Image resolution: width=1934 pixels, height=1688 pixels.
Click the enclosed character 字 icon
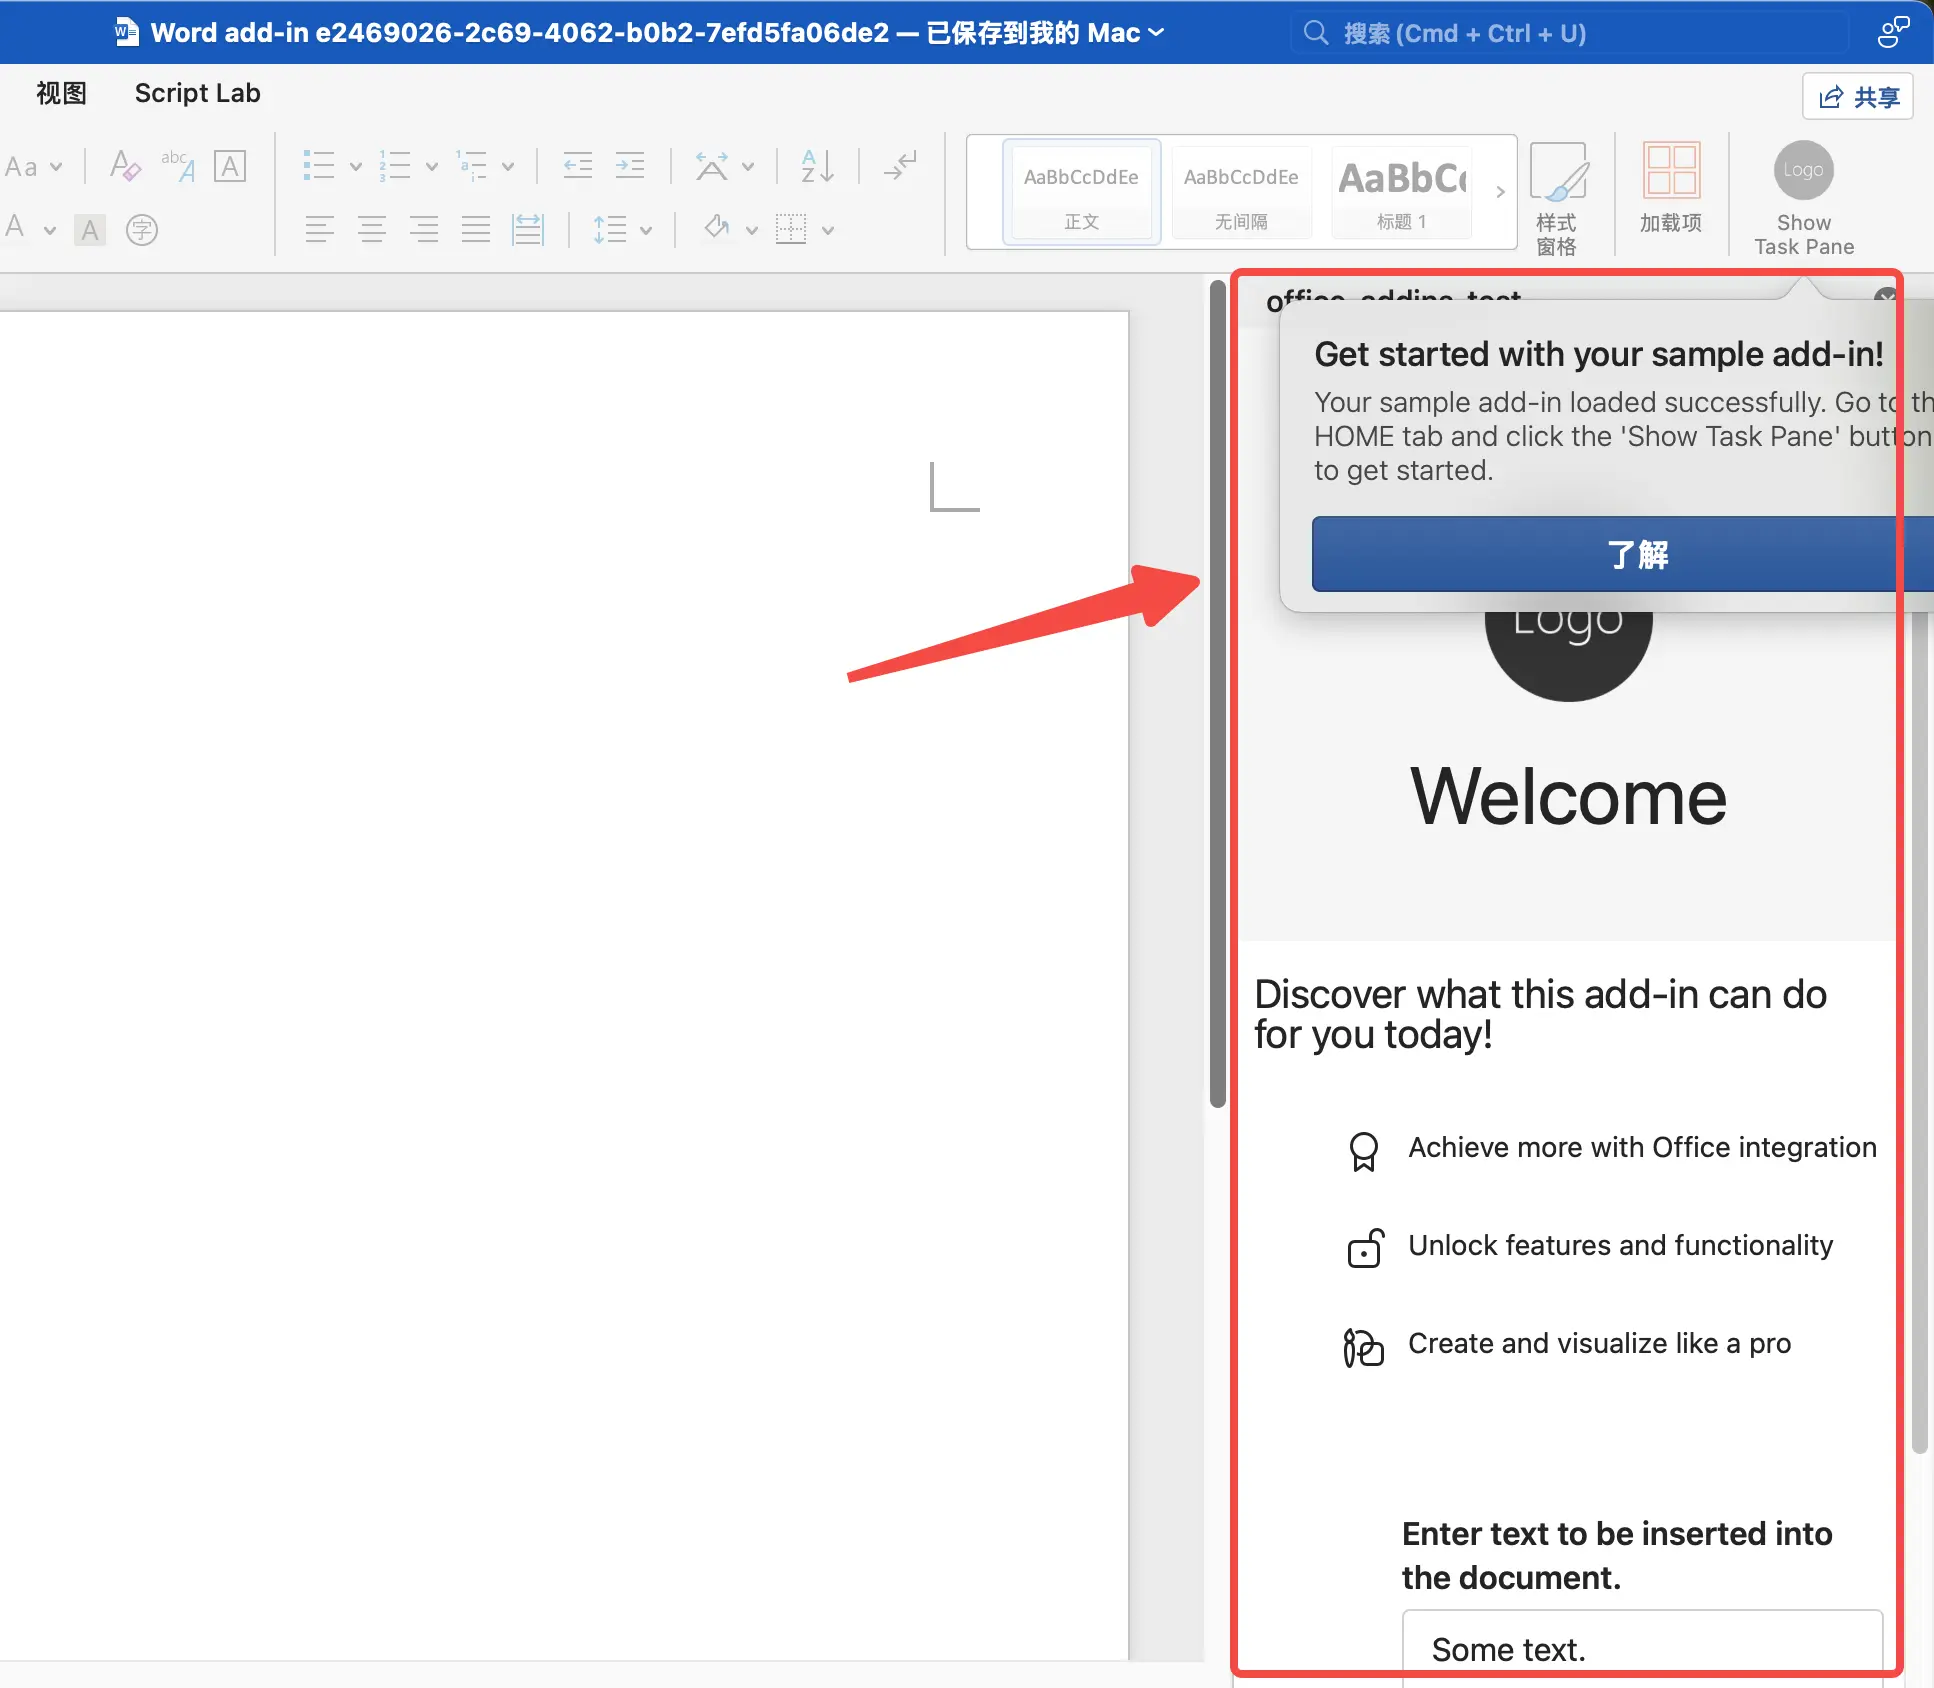coord(142,230)
